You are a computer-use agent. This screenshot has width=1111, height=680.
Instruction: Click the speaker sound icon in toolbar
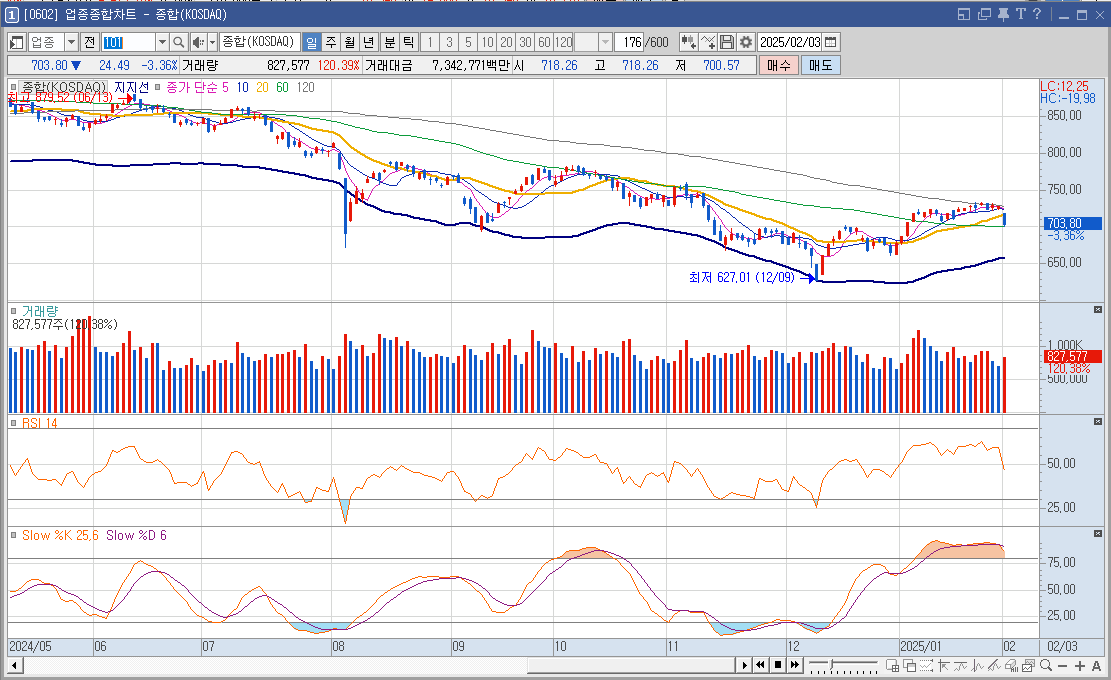198,42
